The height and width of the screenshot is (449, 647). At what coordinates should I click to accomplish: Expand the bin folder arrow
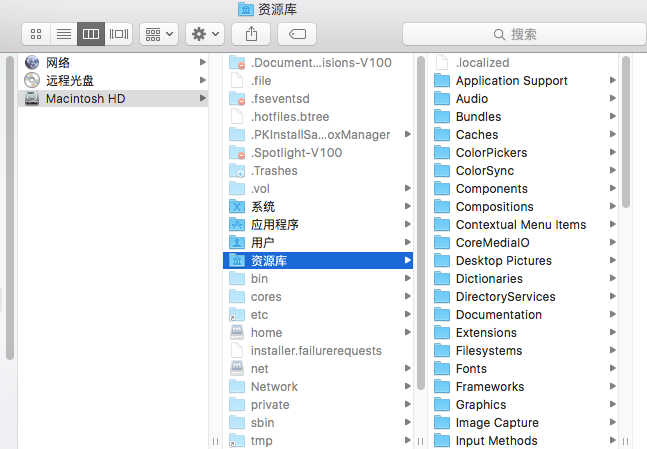(408, 278)
